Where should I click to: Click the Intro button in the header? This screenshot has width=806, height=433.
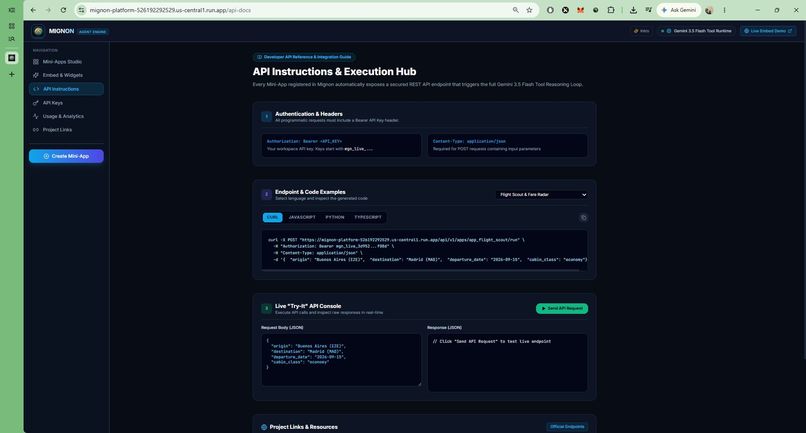(641, 31)
